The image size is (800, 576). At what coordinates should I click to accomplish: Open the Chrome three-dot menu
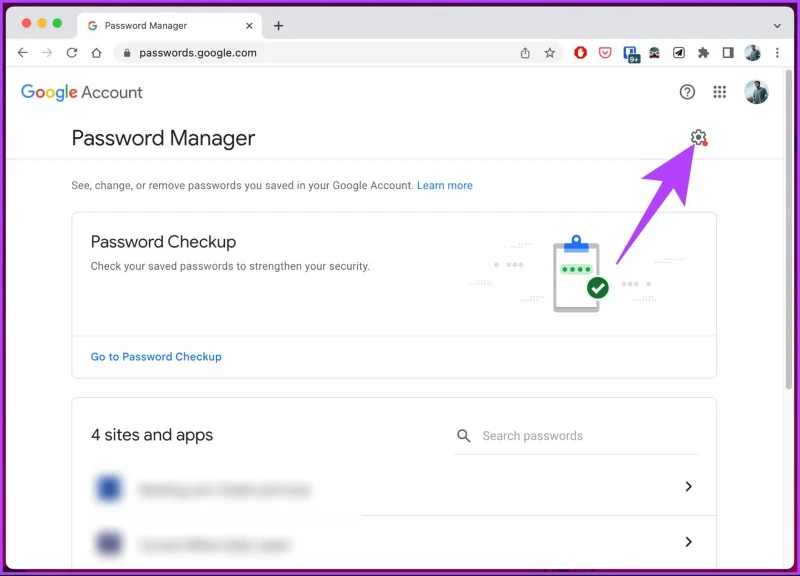point(777,53)
